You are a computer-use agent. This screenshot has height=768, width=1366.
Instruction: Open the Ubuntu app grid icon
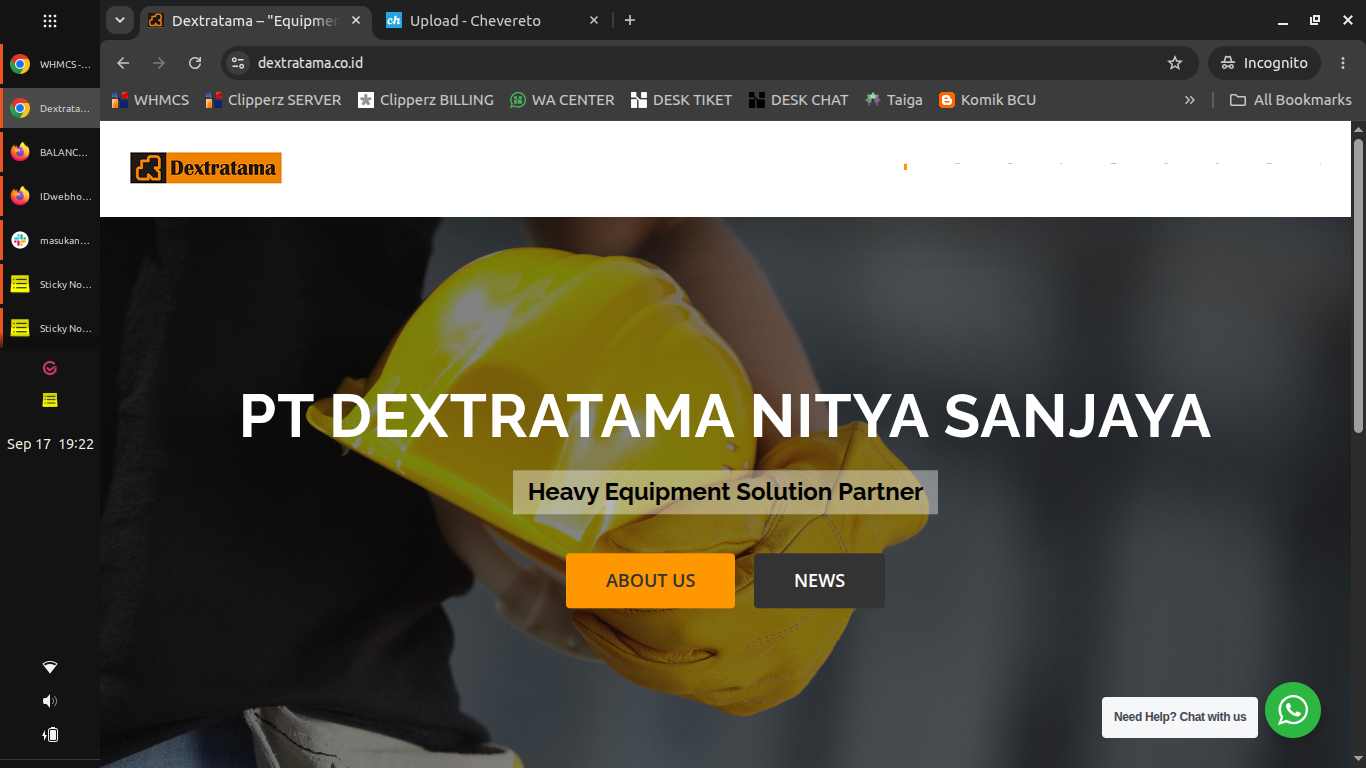50,20
